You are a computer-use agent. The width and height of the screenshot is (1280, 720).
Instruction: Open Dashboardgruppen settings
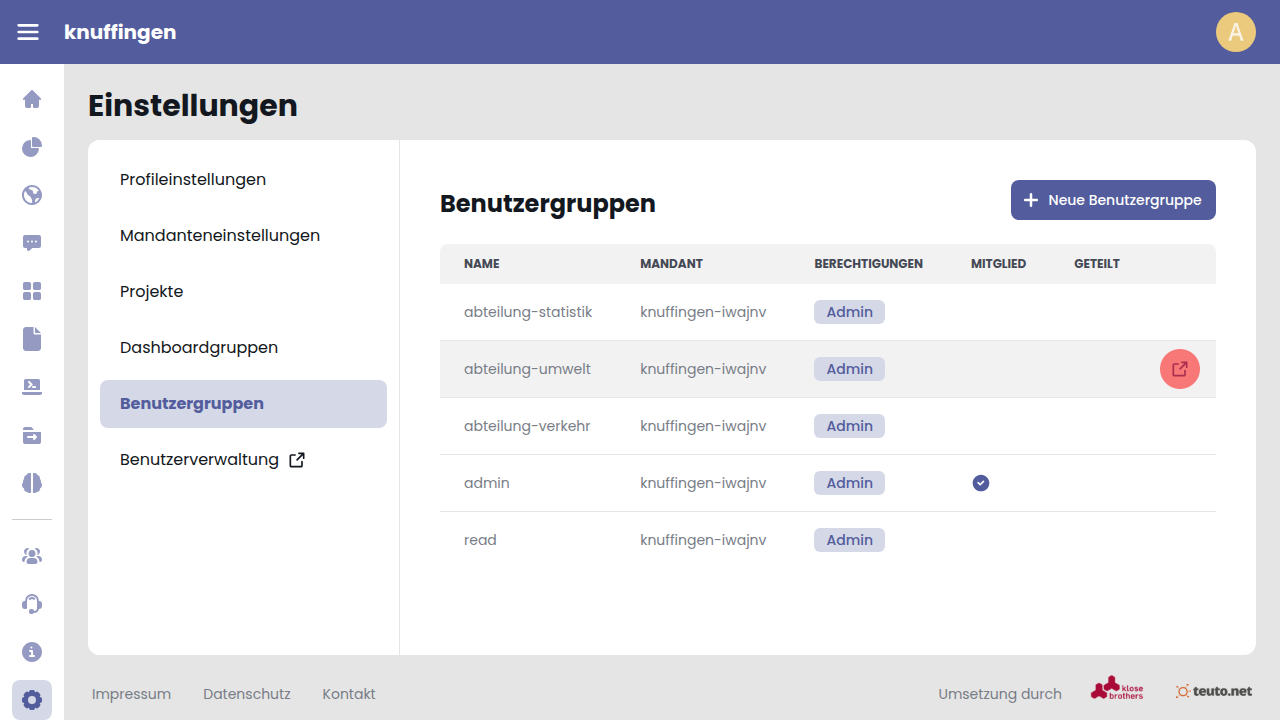click(199, 348)
